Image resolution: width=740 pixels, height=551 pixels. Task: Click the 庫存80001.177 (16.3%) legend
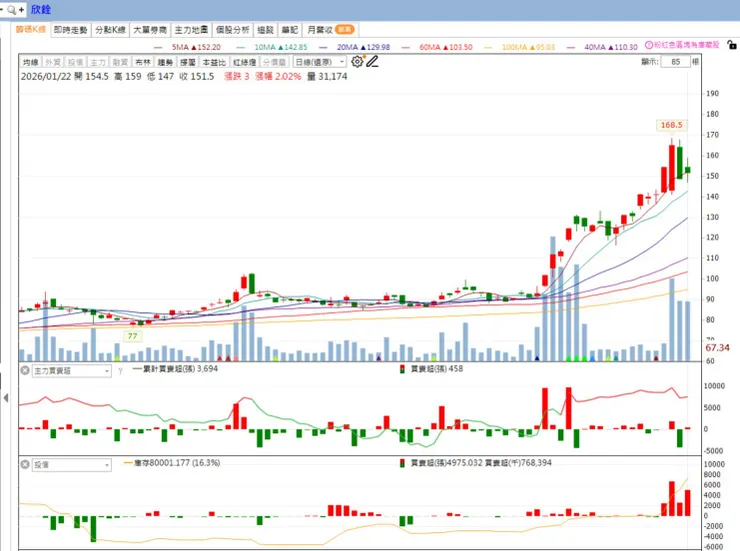coord(172,463)
